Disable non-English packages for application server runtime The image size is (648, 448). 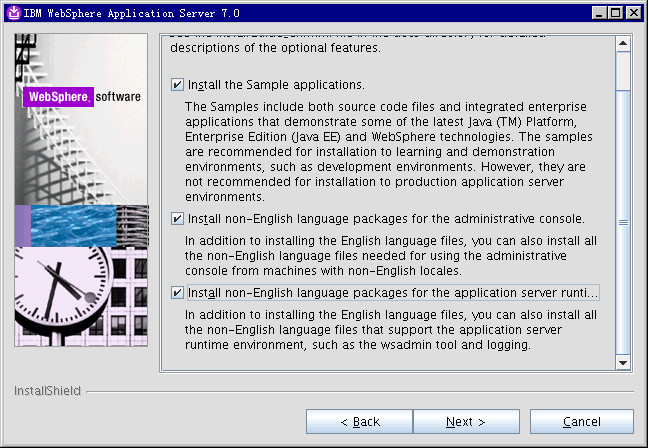coord(178,293)
